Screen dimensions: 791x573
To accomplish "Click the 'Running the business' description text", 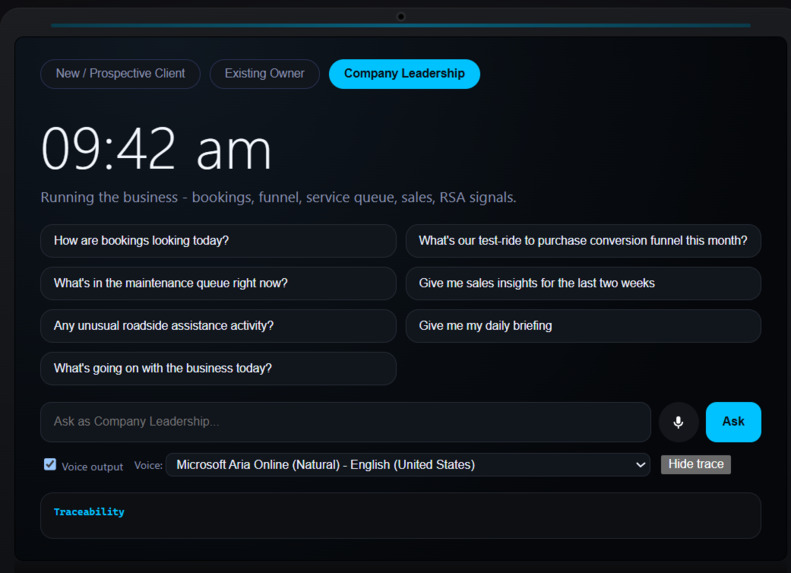I will pos(278,197).
